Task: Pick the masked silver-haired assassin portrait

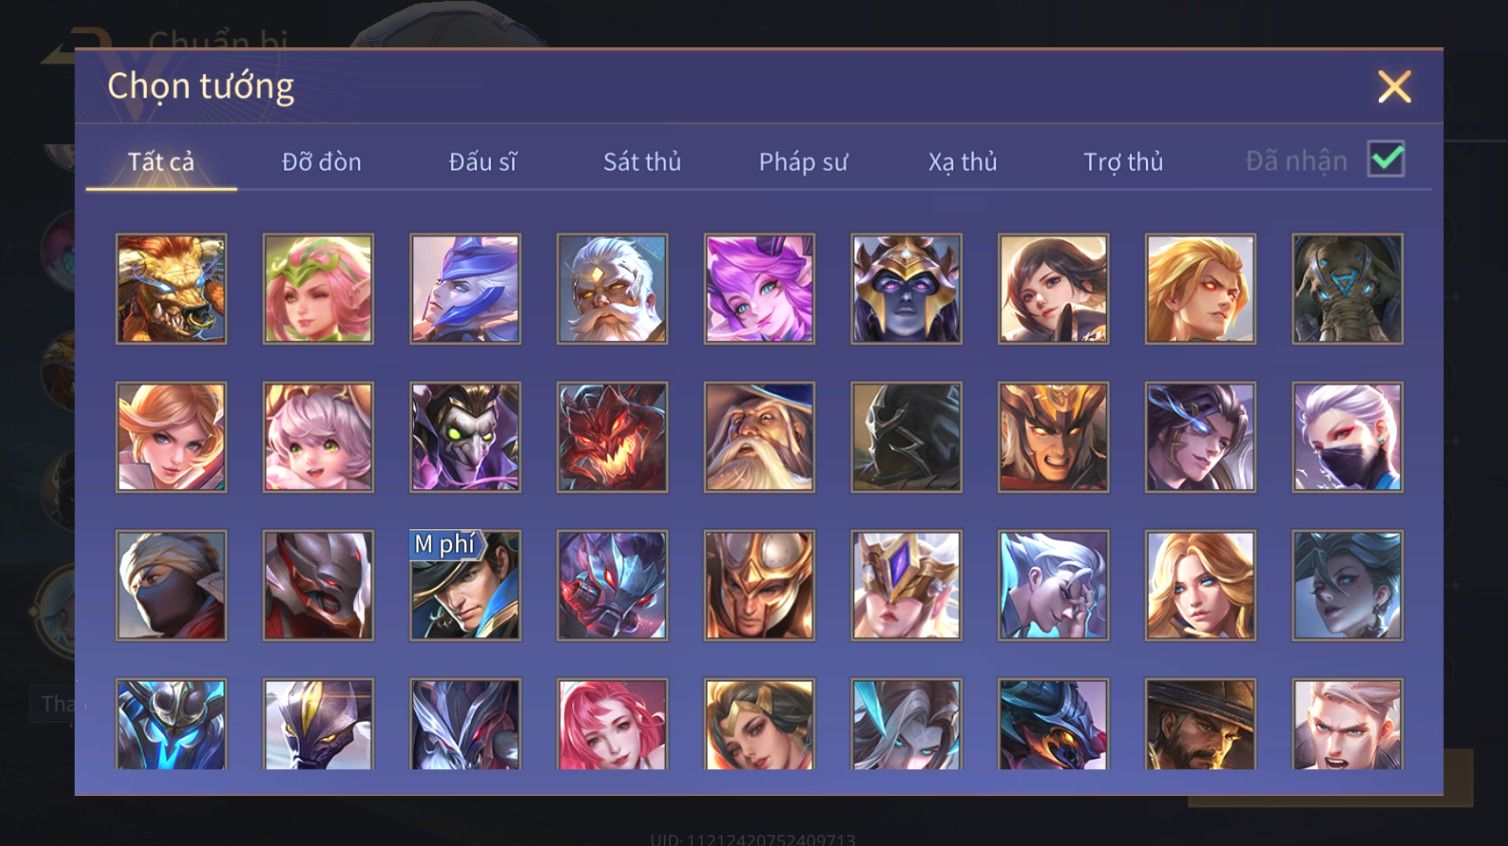Action: (x=1347, y=437)
